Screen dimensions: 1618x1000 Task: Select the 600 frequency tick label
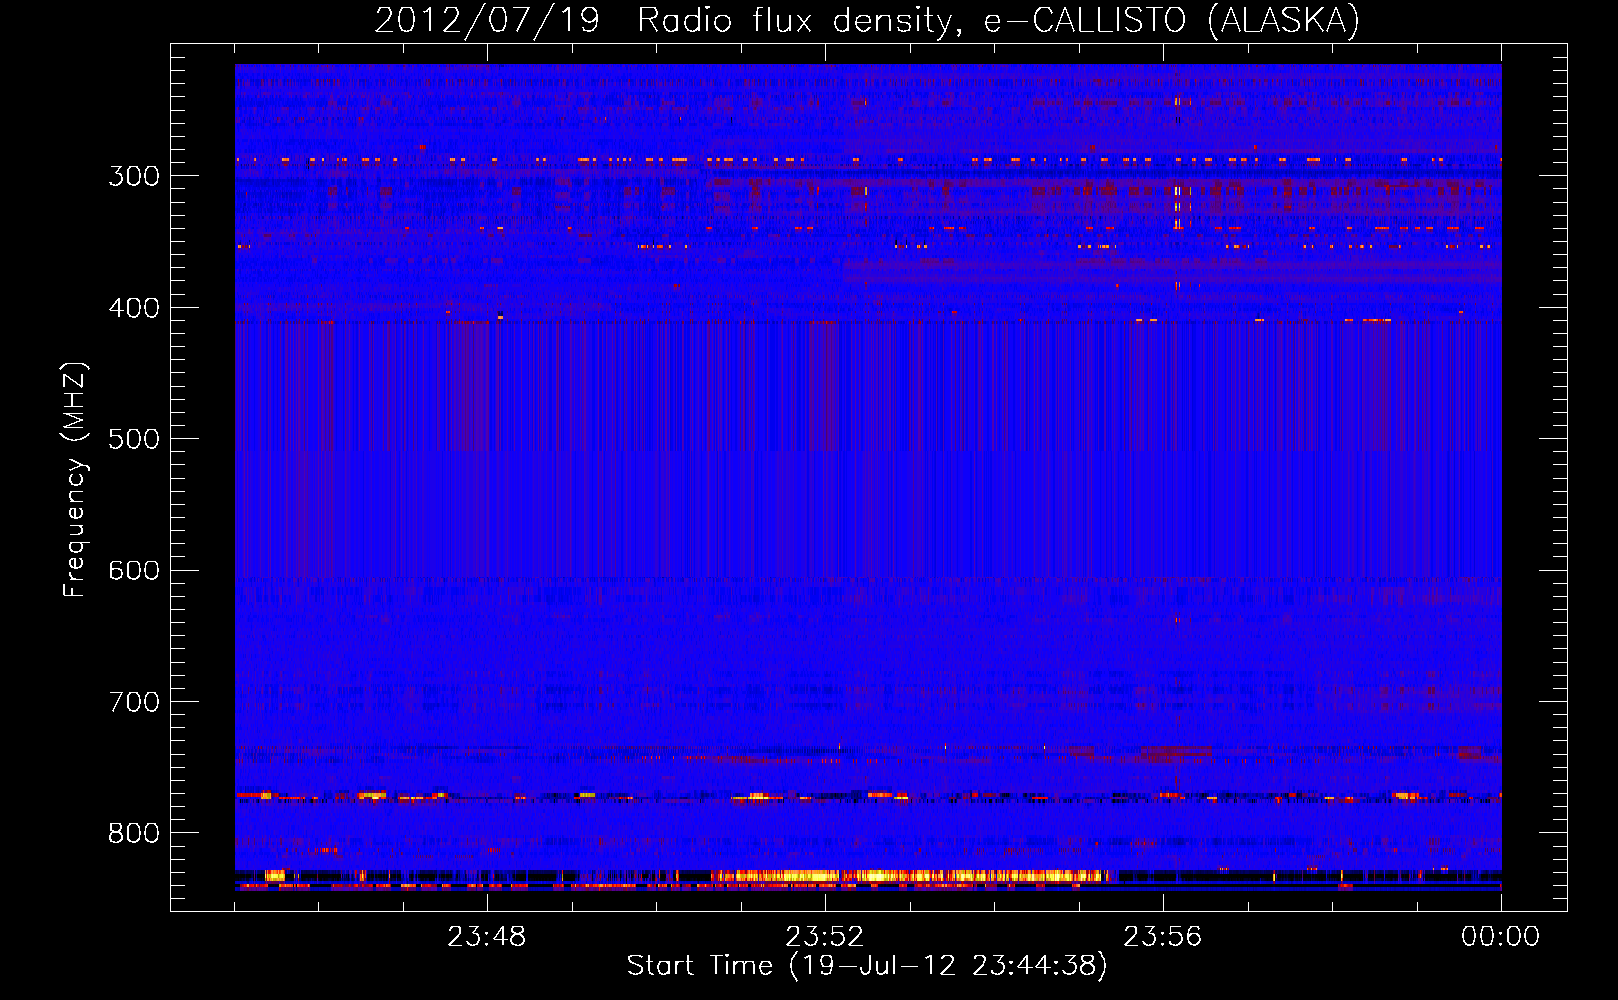click(x=134, y=570)
